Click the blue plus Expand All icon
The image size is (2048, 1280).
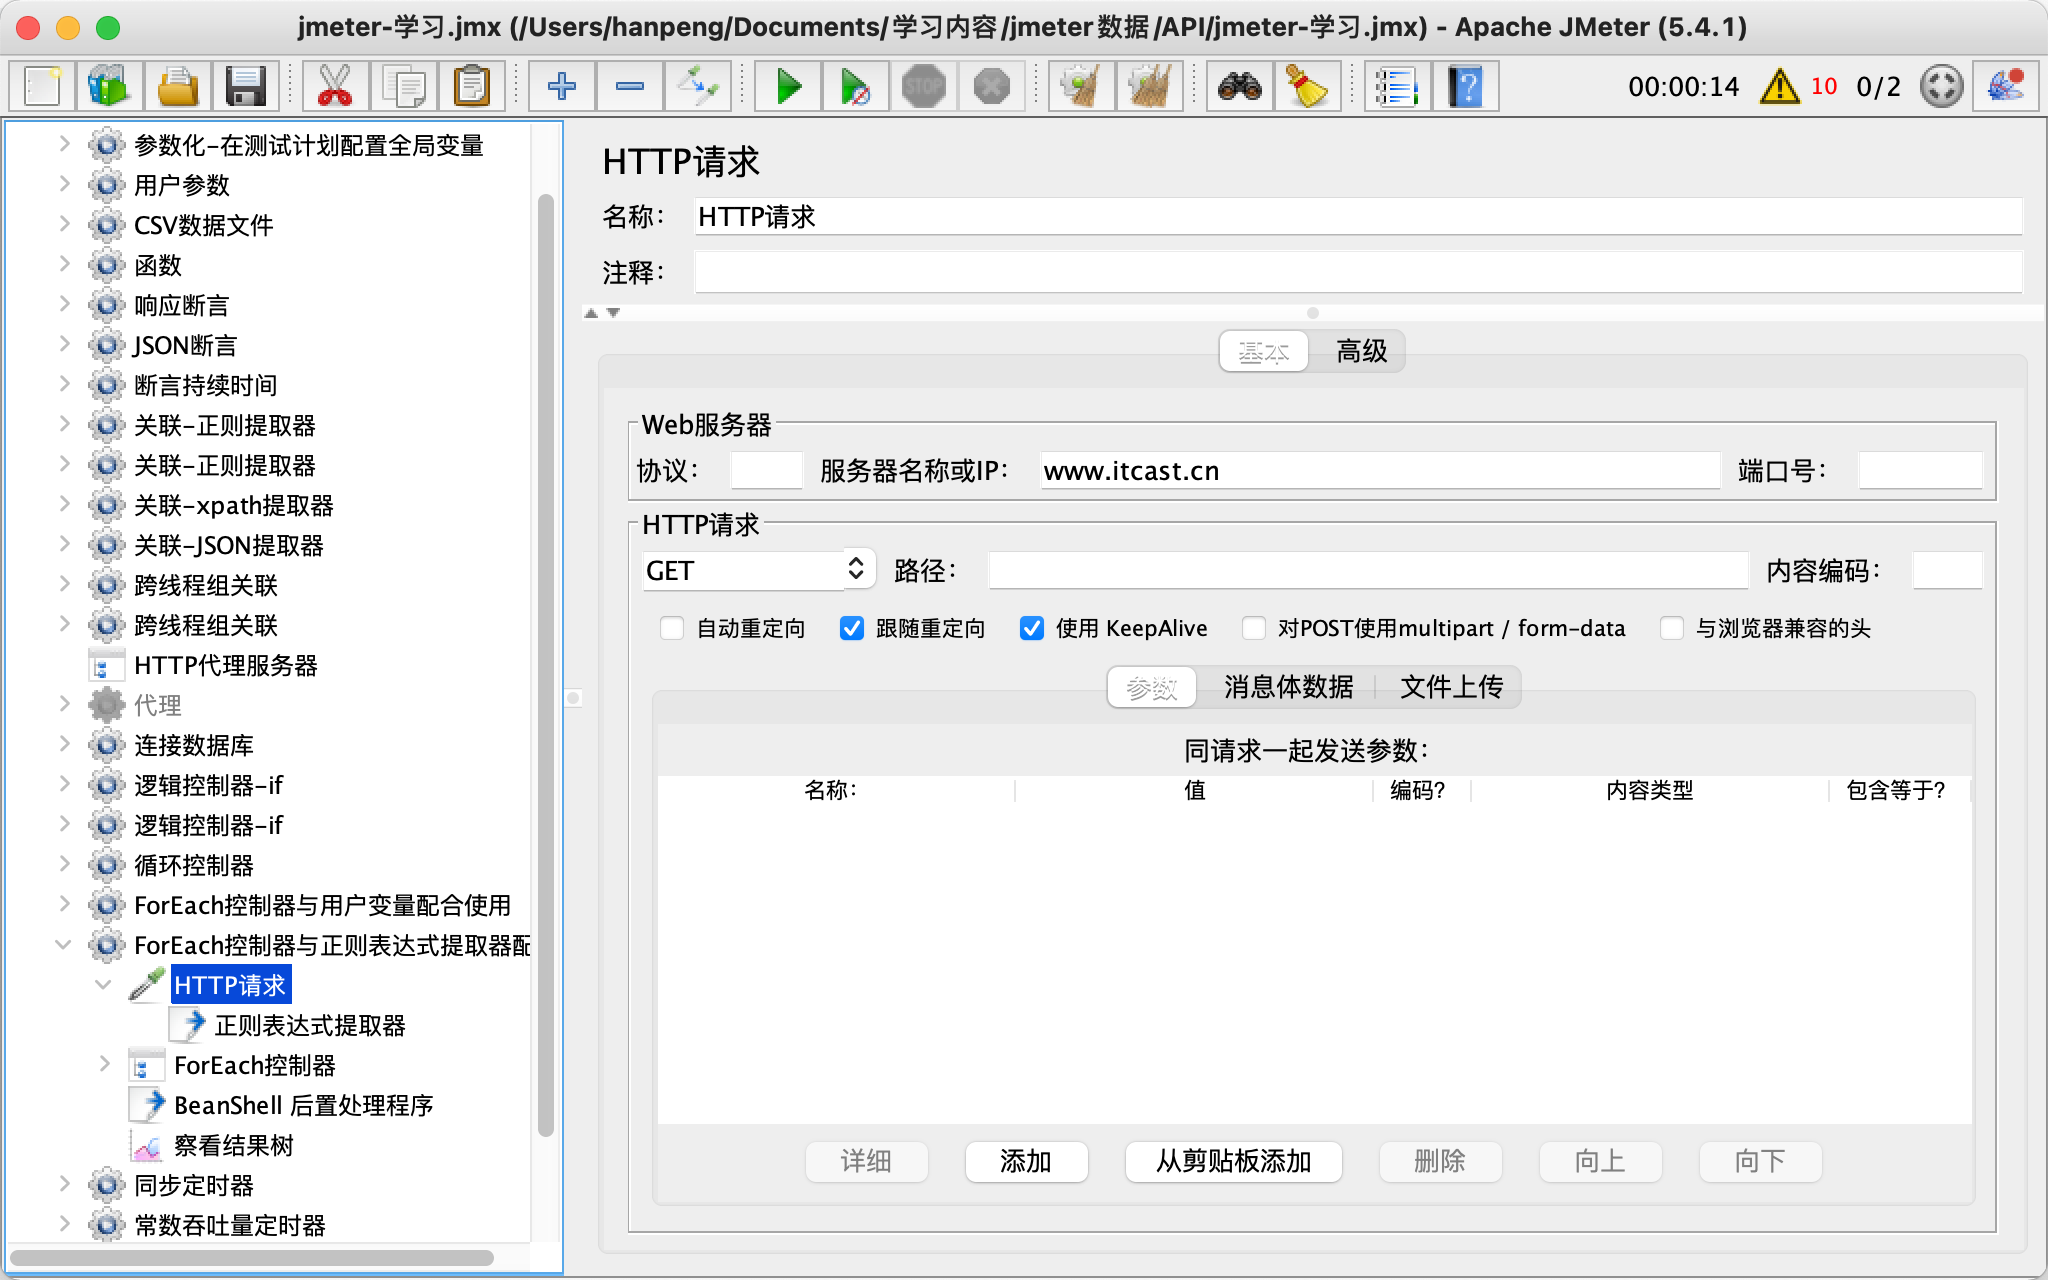(562, 87)
